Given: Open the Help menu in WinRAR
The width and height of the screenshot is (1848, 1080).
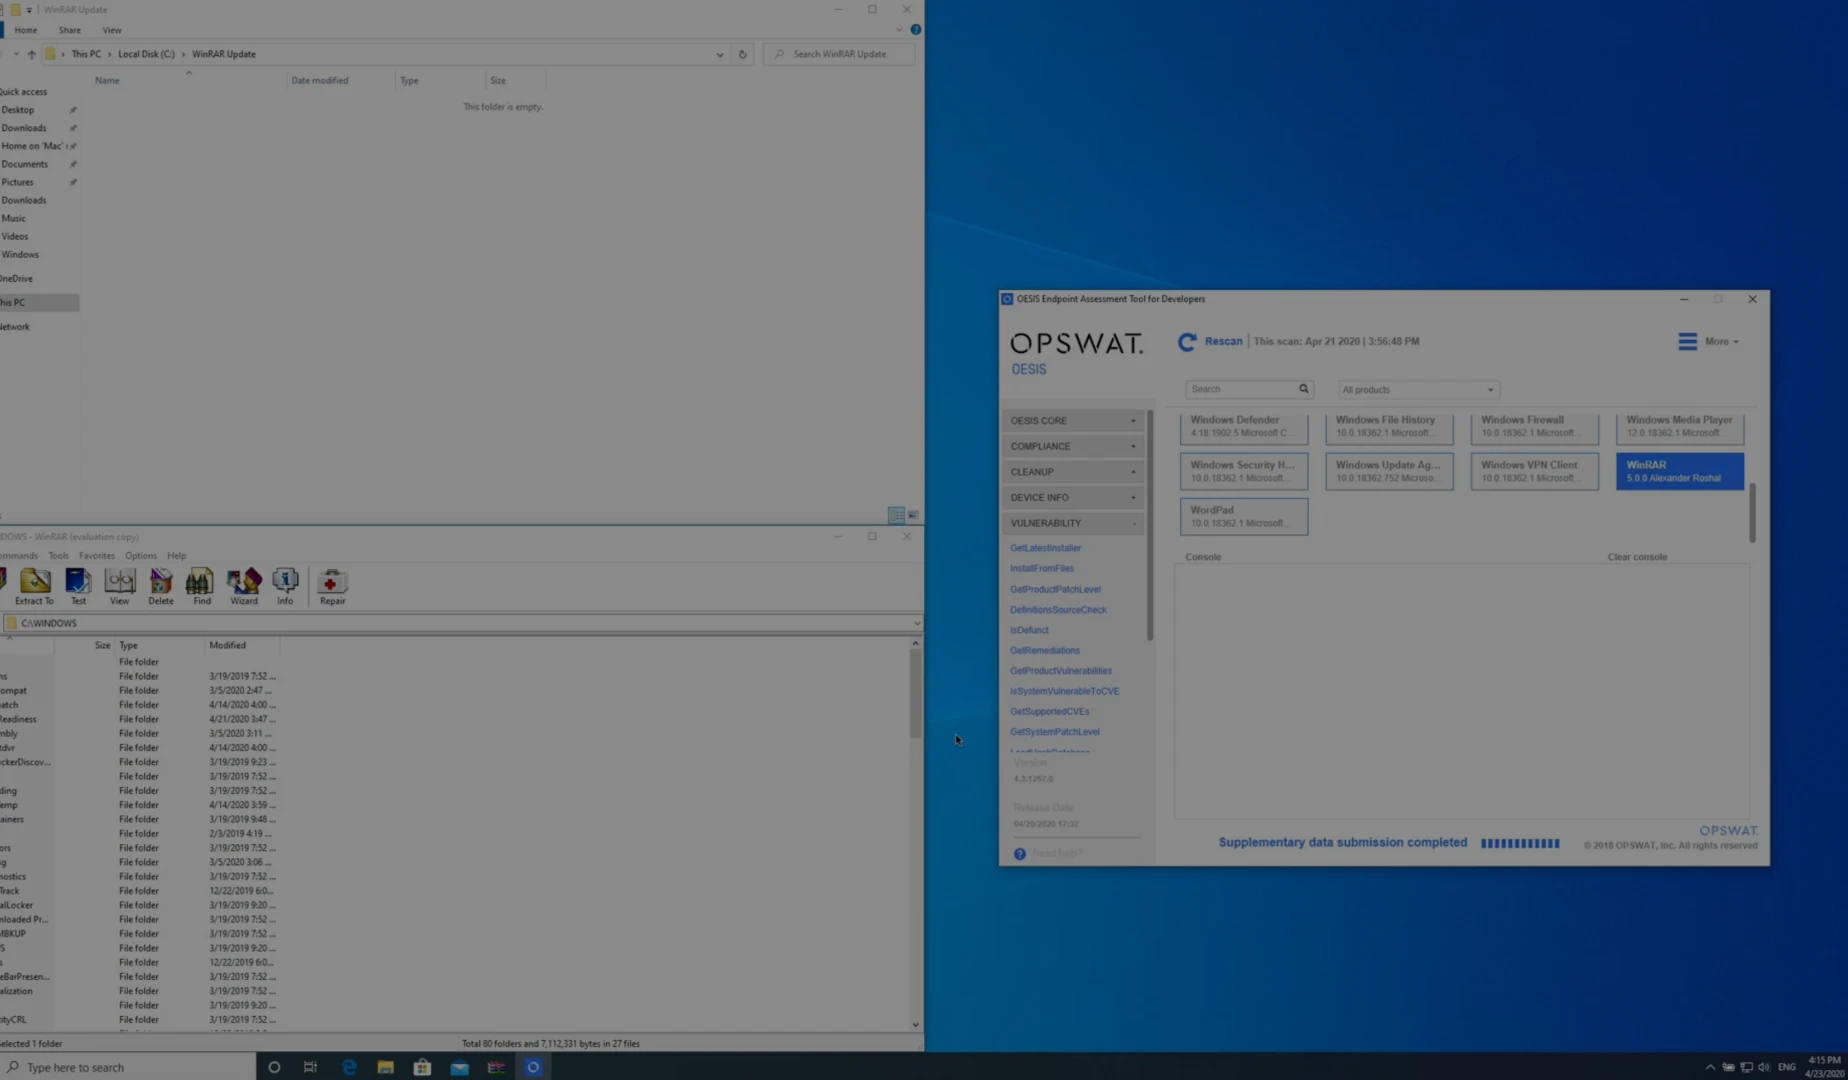Looking at the screenshot, I should tap(177, 556).
